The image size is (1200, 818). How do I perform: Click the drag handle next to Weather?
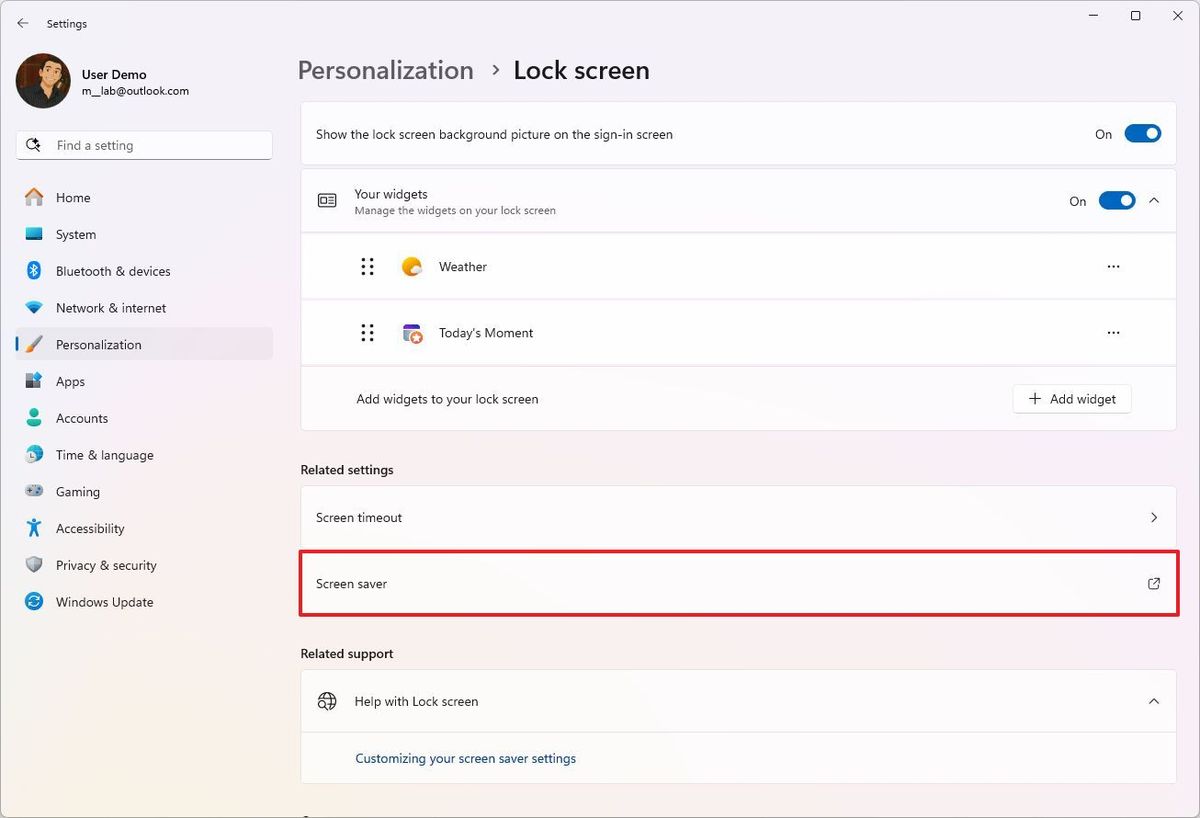tap(367, 266)
